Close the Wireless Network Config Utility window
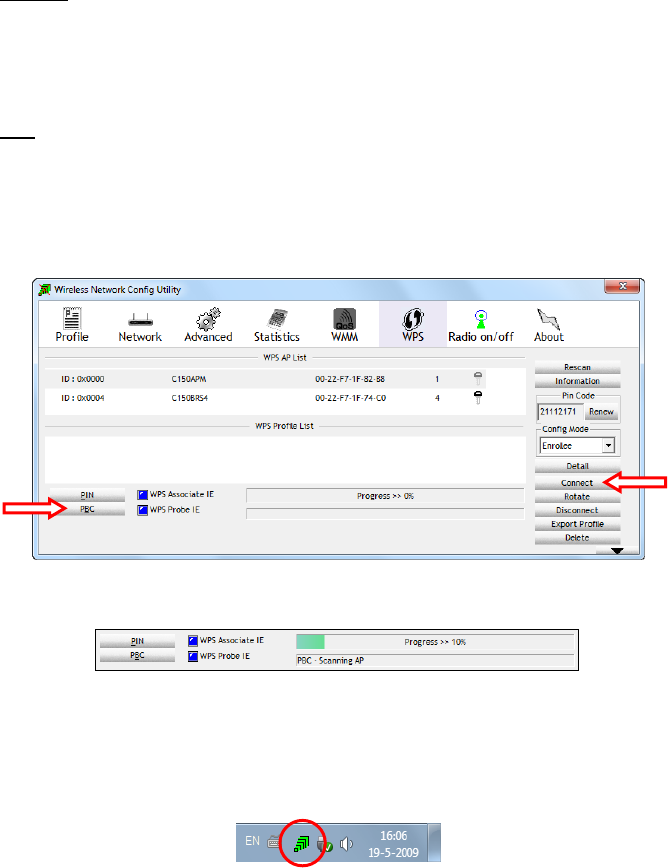Image resolution: width=668 pixels, height=868 pixels. pyautogui.click(x=623, y=286)
